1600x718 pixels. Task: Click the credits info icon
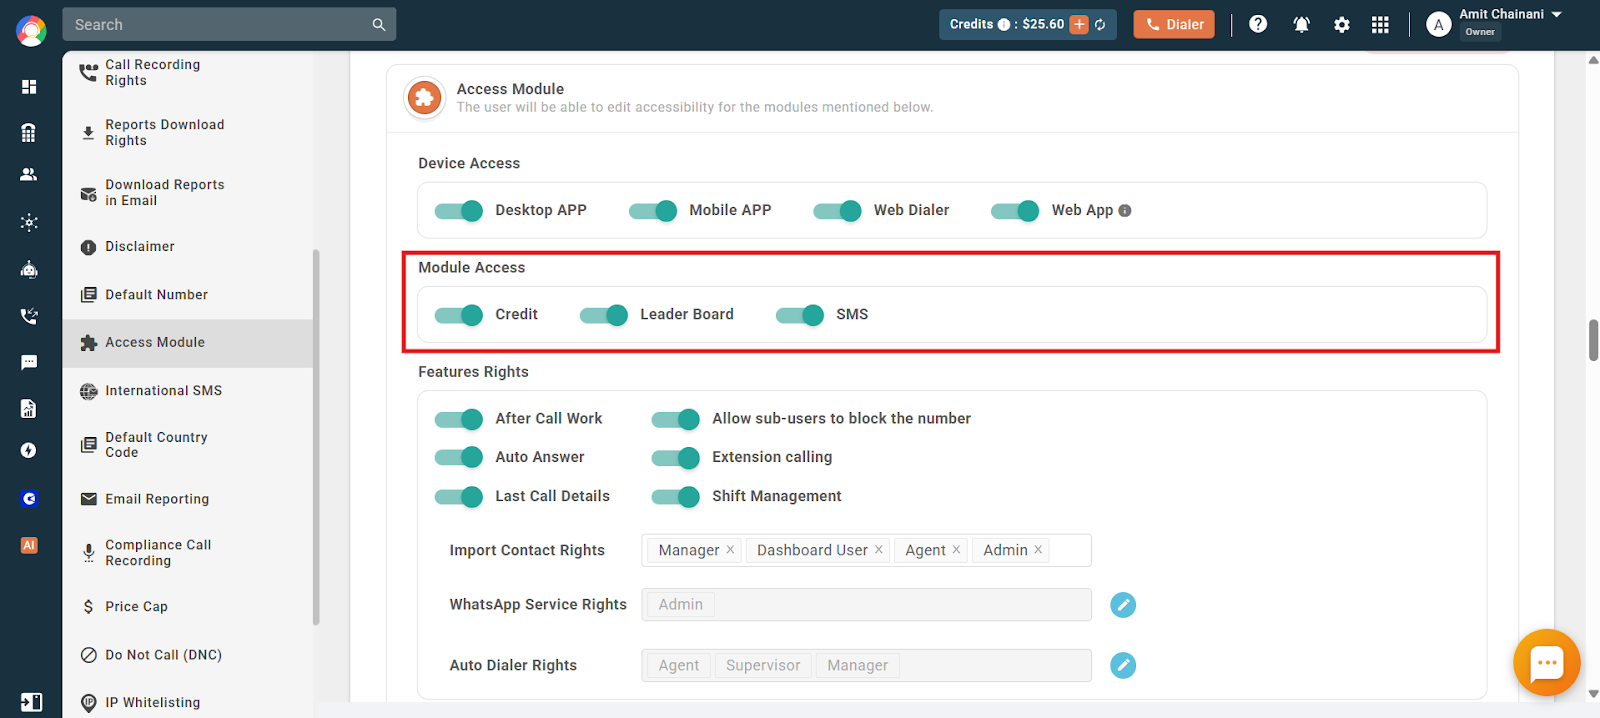(x=1004, y=25)
